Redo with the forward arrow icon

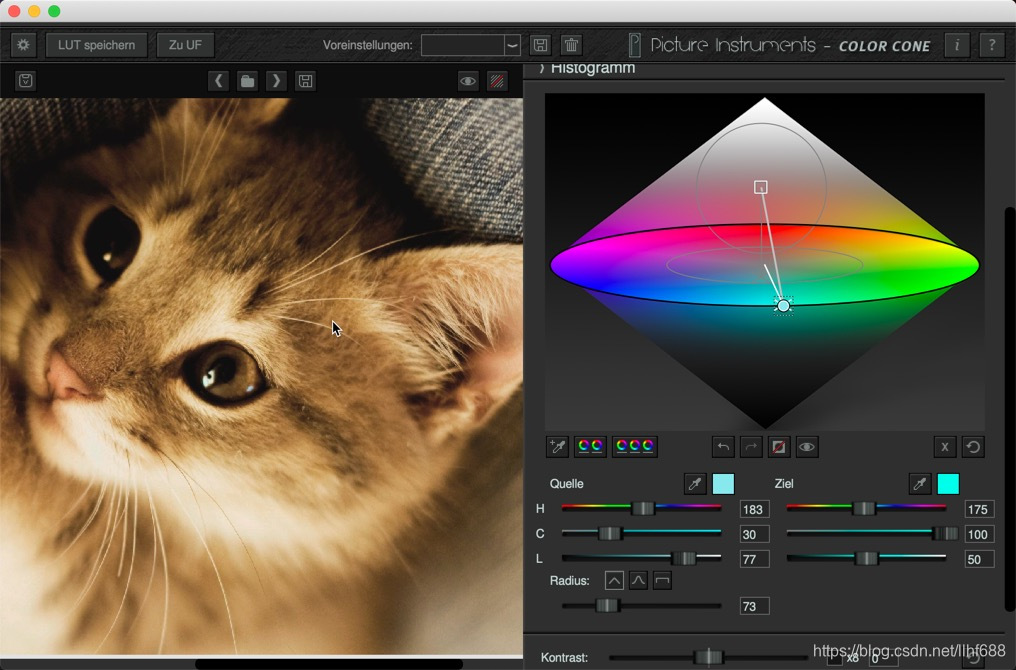[x=751, y=446]
